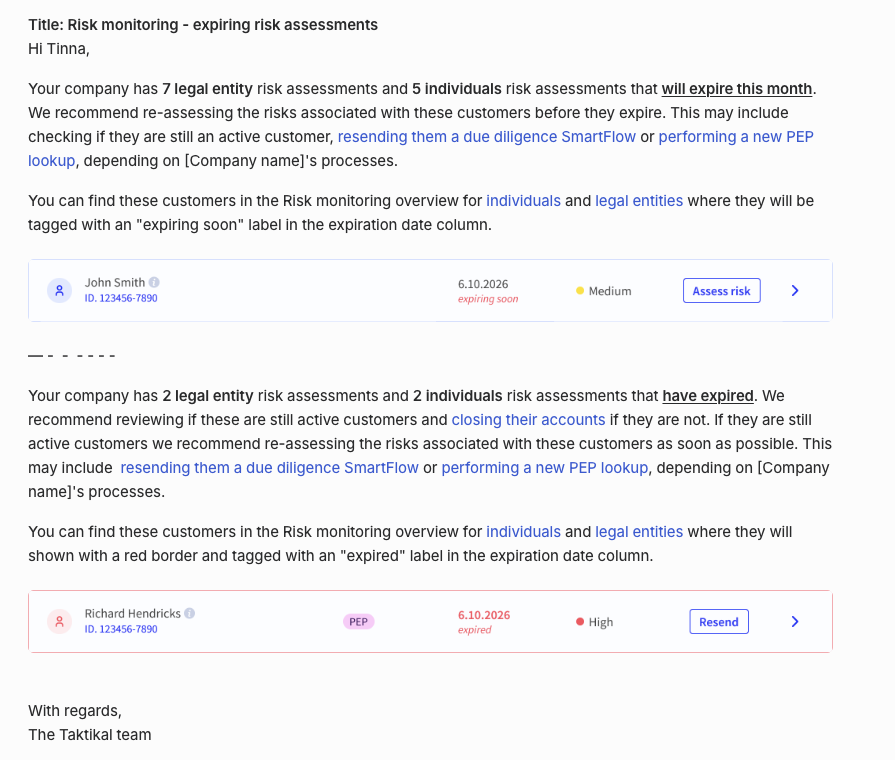Click Richard Hendricks' red person avatar icon
The height and width of the screenshot is (760, 895).
point(59,622)
